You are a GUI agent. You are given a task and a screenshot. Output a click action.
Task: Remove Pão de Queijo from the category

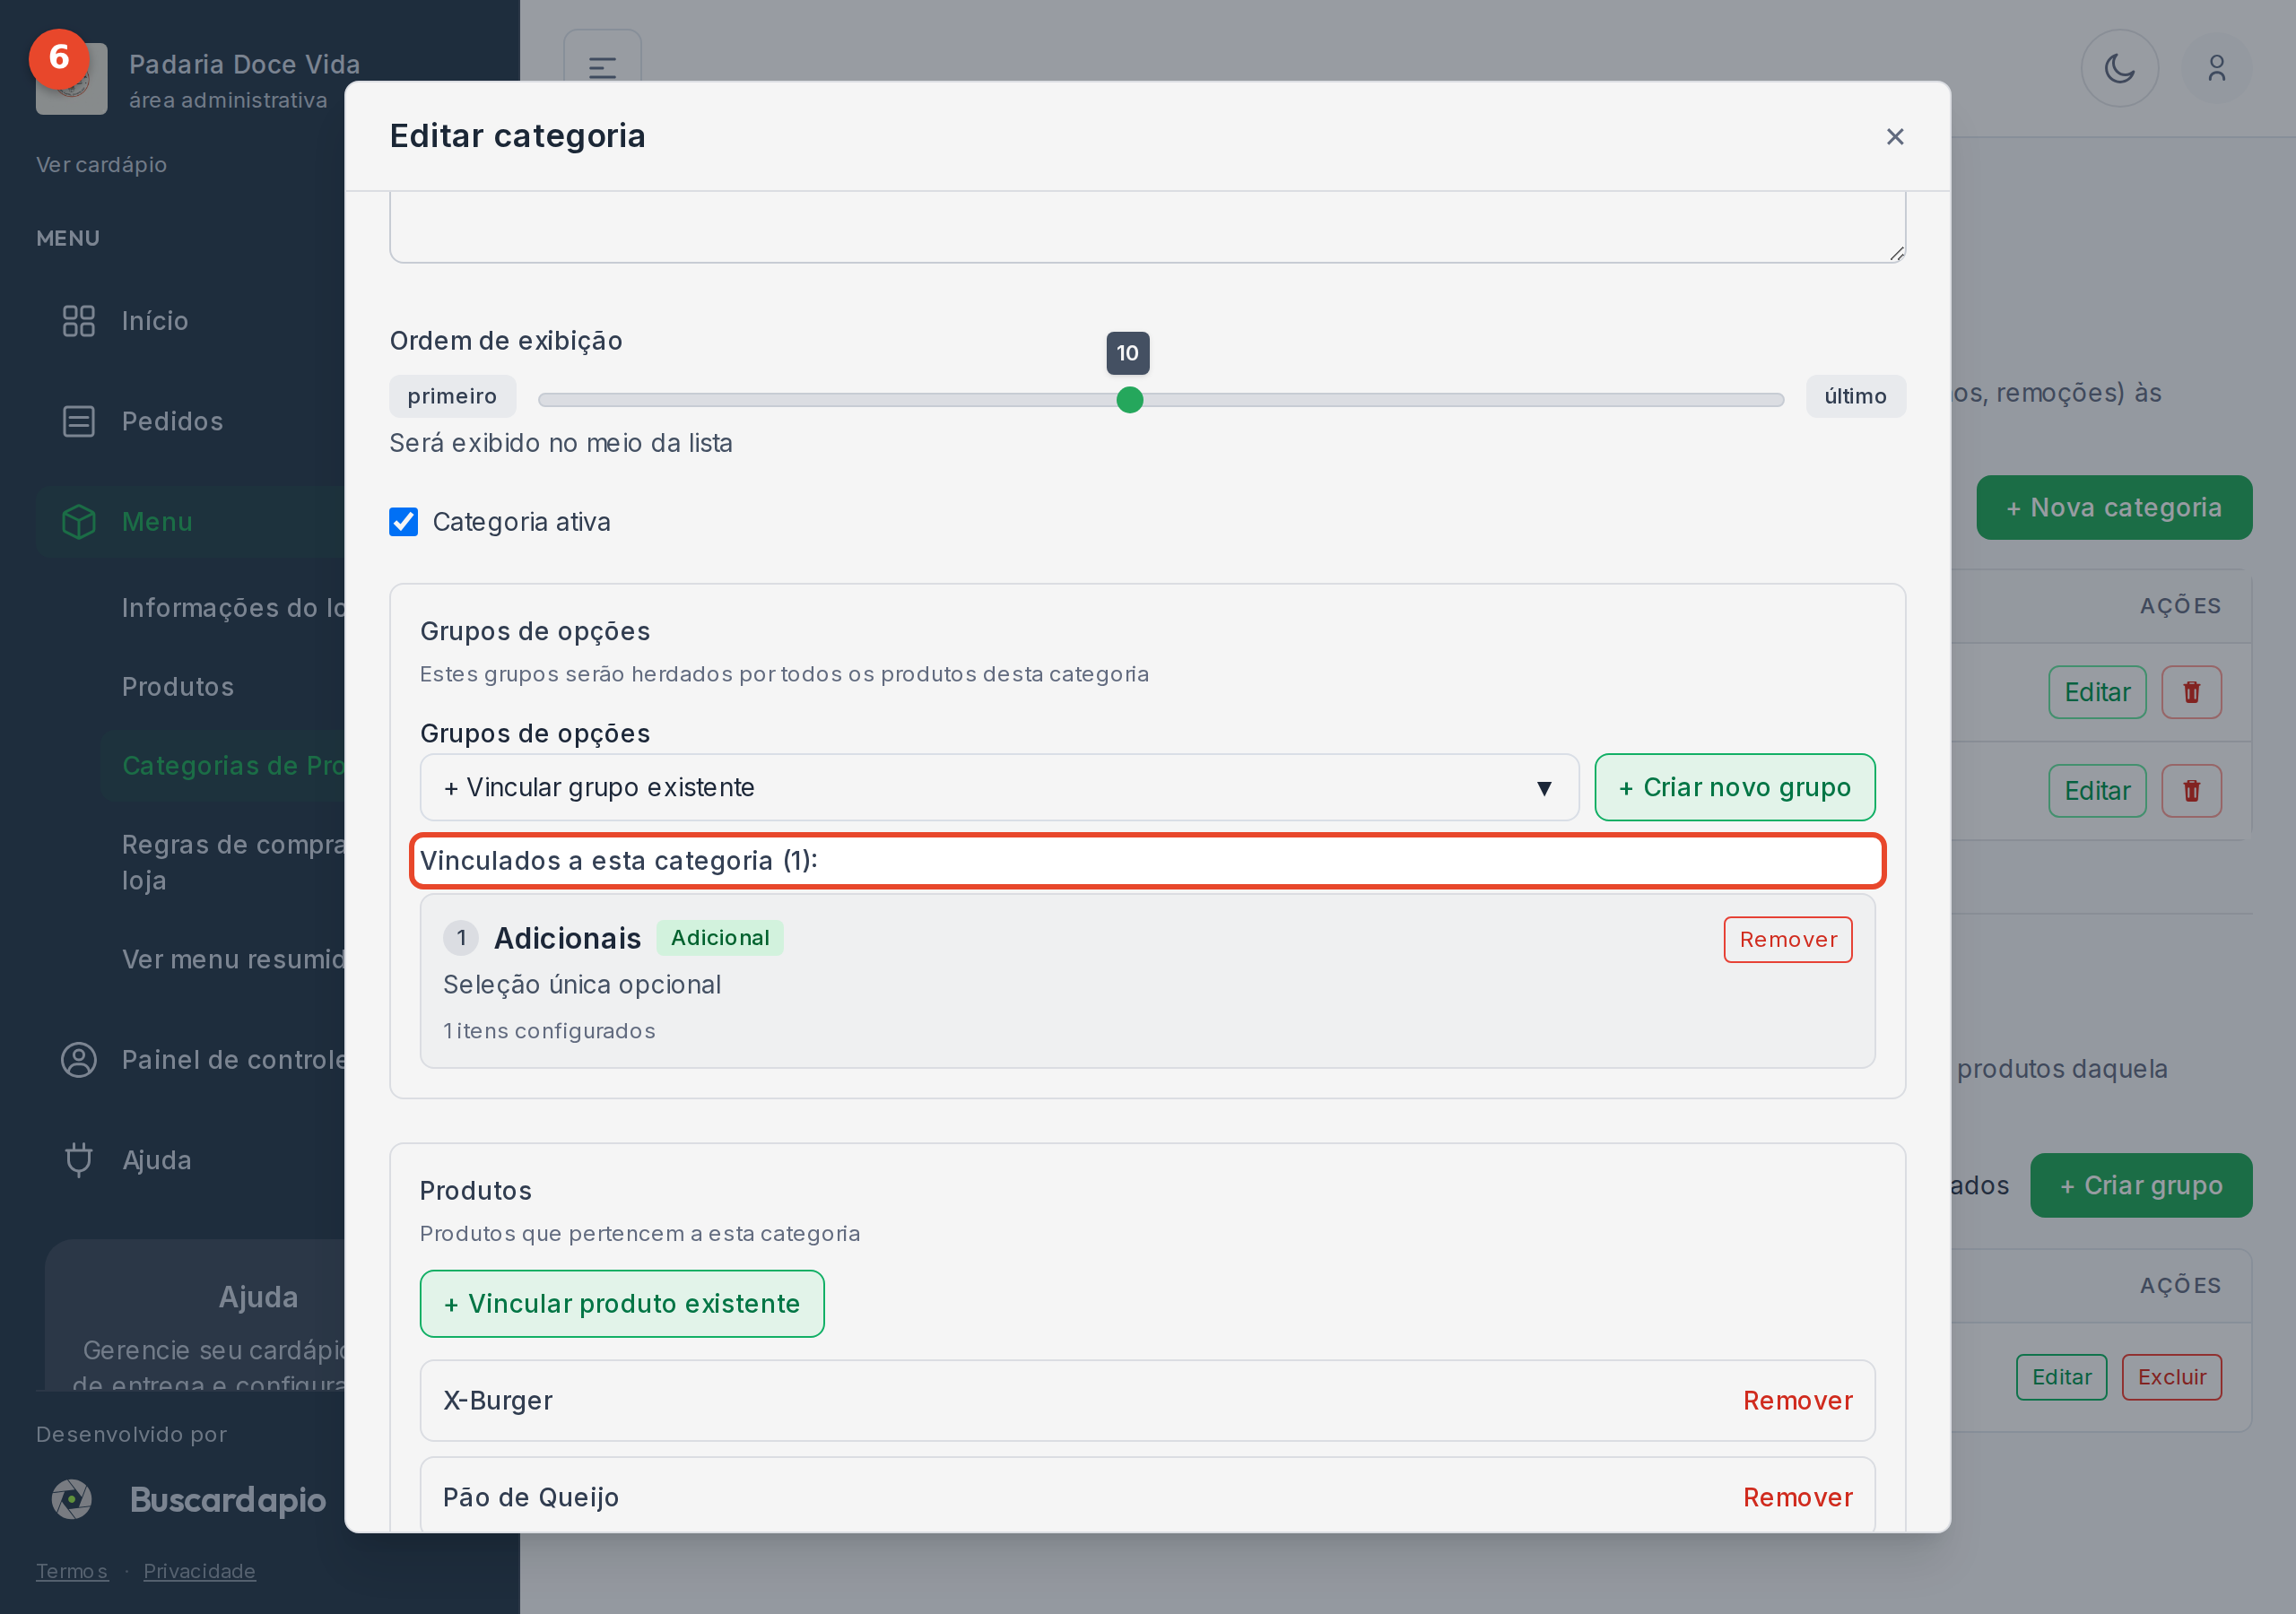1797,1498
